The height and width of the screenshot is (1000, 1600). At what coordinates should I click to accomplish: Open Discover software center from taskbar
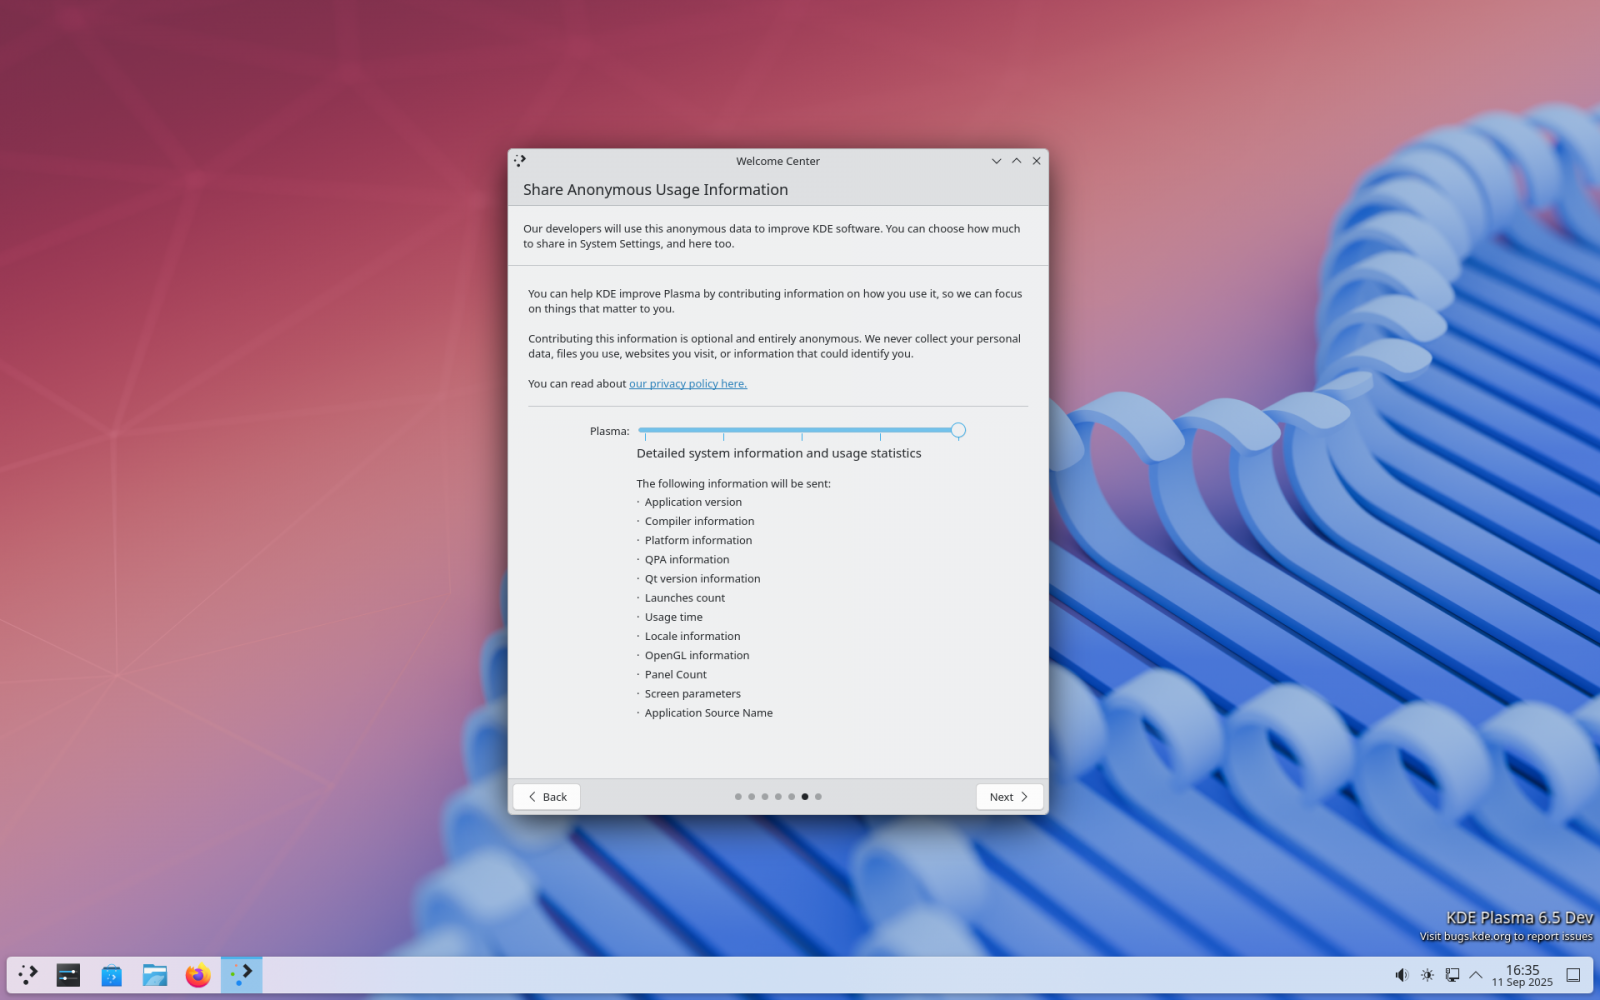111,974
